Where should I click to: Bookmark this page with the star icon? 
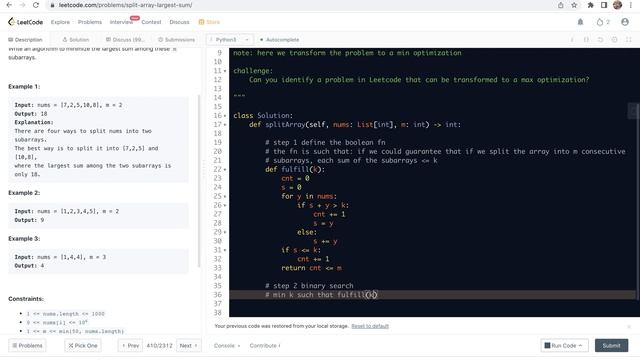coord(574,5)
